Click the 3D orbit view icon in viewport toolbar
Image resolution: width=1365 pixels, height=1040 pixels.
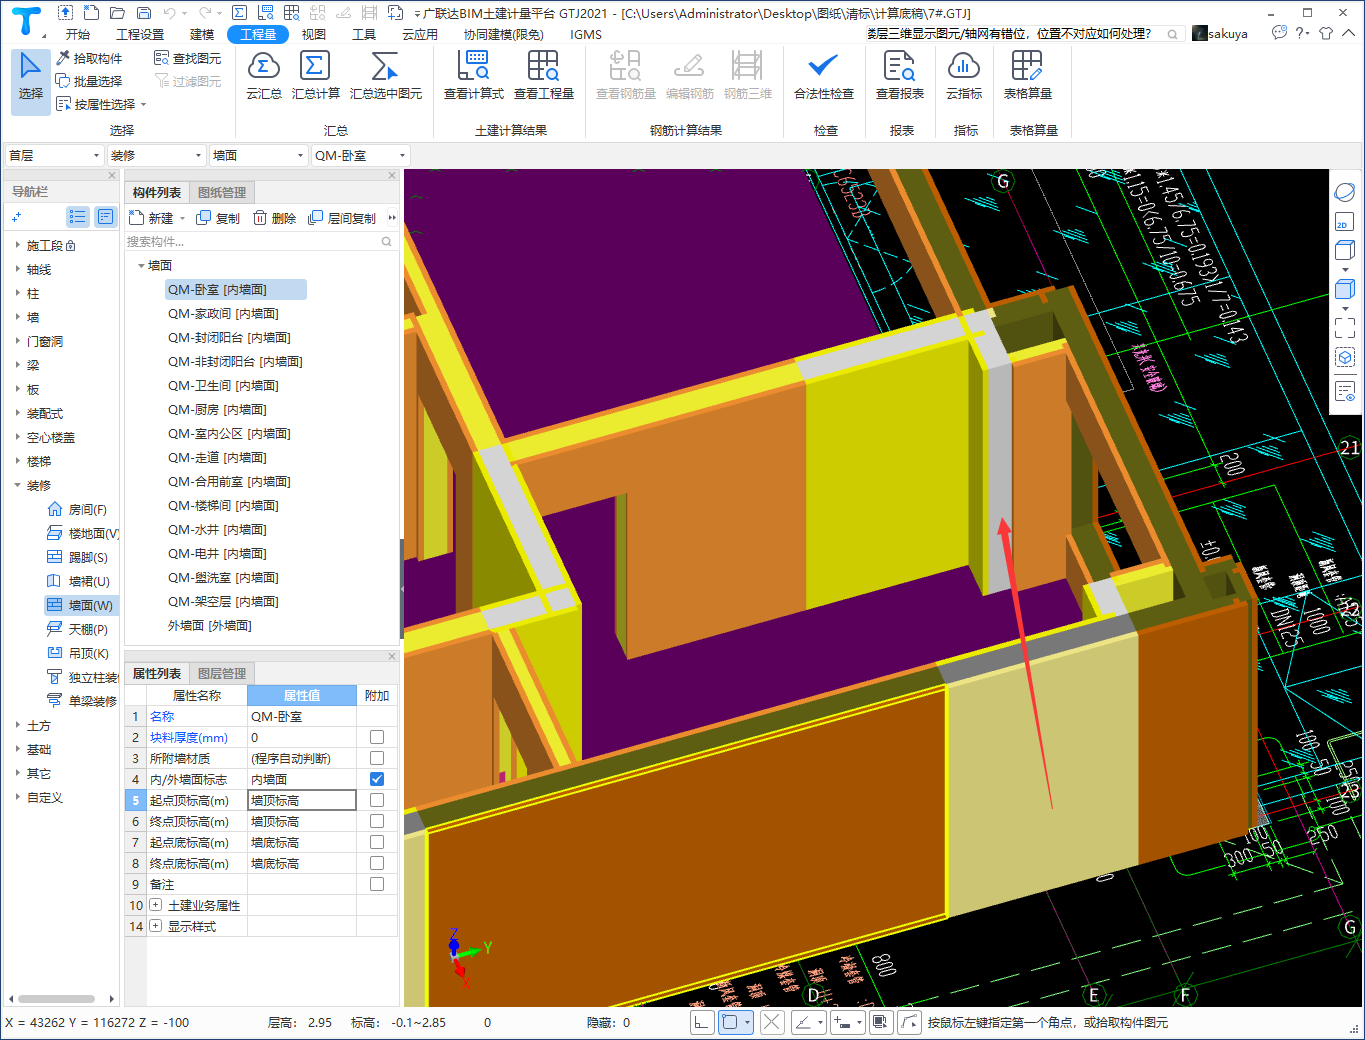(x=1345, y=192)
